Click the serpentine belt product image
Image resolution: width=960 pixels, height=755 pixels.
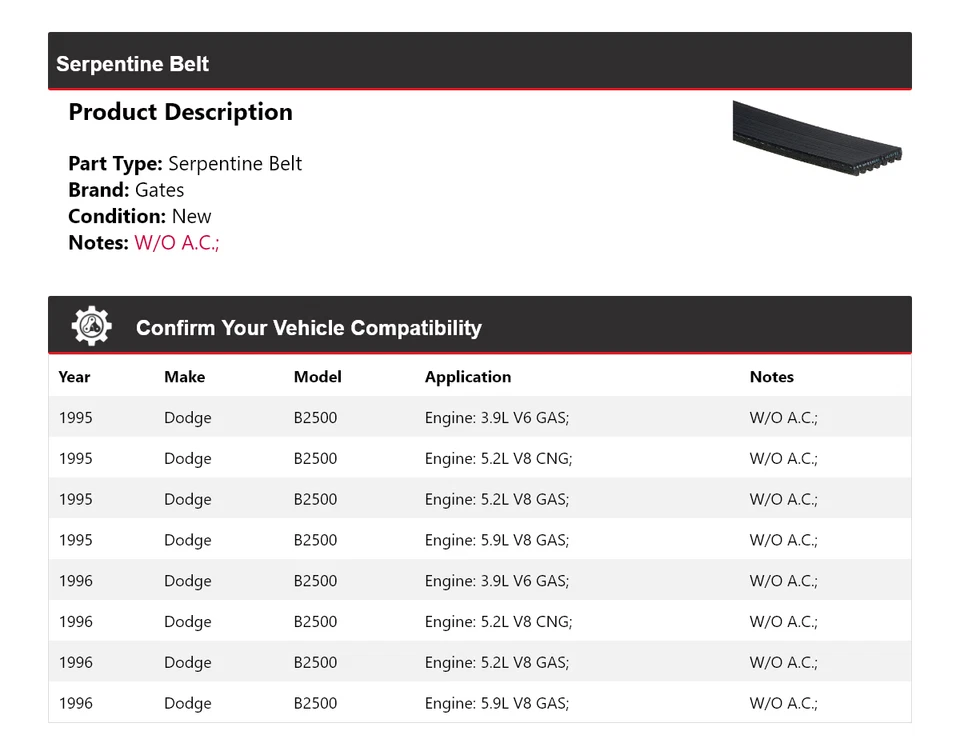tap(817, 141)
